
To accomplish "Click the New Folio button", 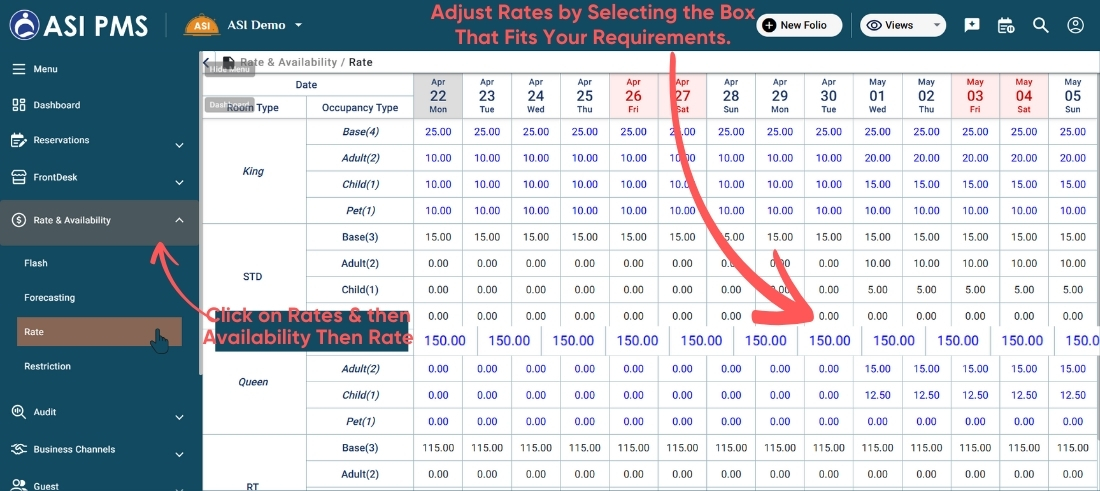I will coord(799,25).
